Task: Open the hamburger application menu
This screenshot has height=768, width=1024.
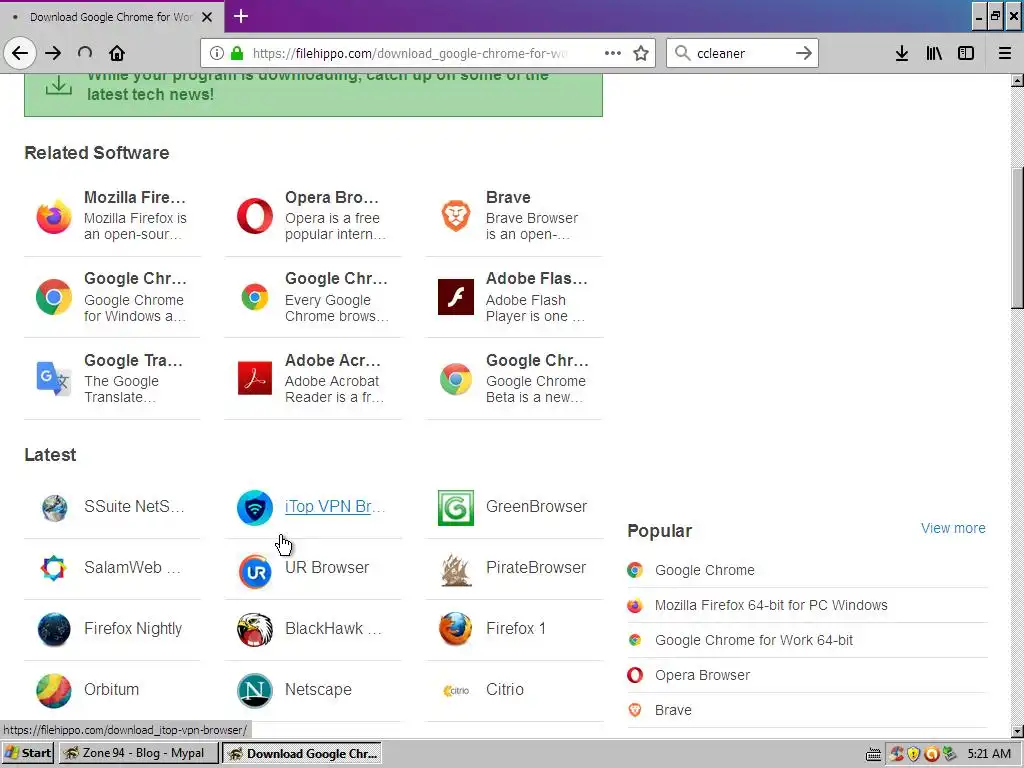Action: (x=1004, y=53)
